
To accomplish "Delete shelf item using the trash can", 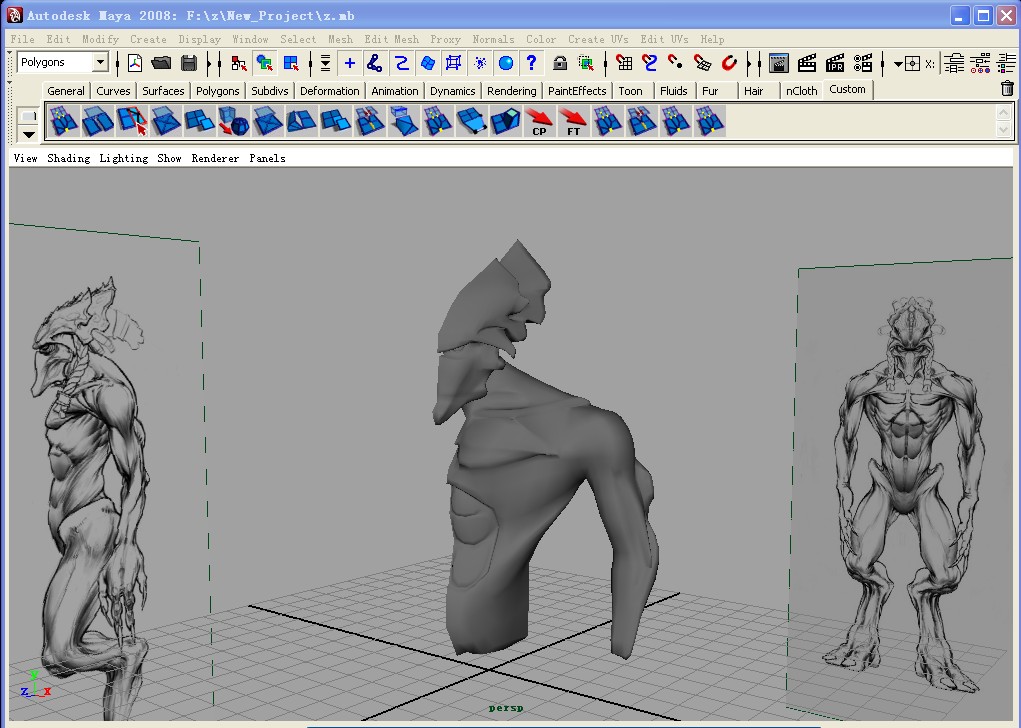I will tap(1007, 89).
